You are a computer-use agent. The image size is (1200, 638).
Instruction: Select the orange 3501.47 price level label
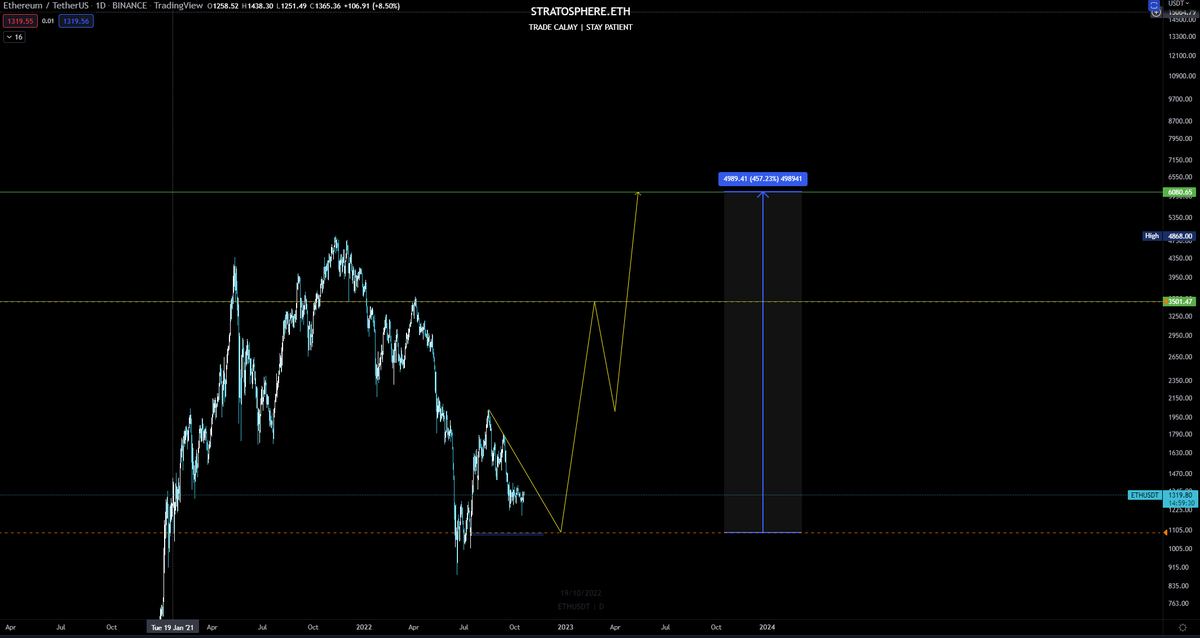[x=1178, y=300]
